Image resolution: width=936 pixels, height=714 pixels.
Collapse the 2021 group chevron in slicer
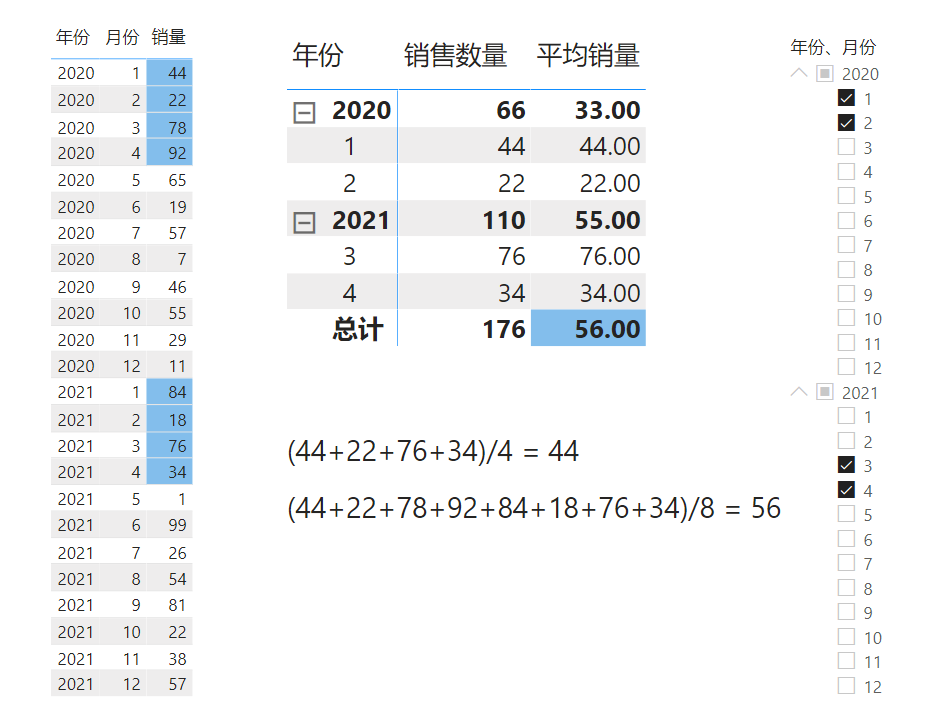[x=798, y=392]
